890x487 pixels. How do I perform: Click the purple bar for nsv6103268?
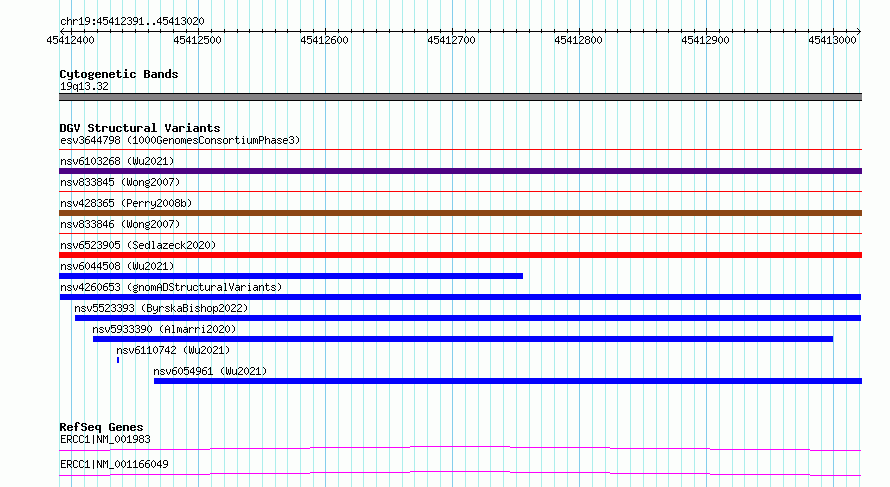(x=460, y=171)
